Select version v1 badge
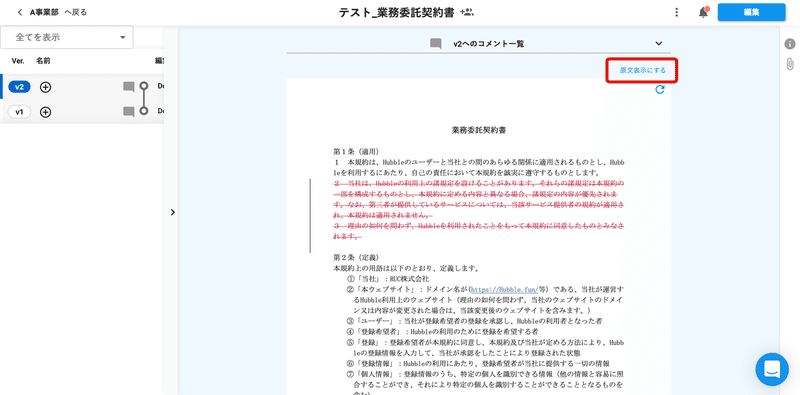Image resolution: width=800 pixels, height=395 pixels. click(x=19, y=112)
